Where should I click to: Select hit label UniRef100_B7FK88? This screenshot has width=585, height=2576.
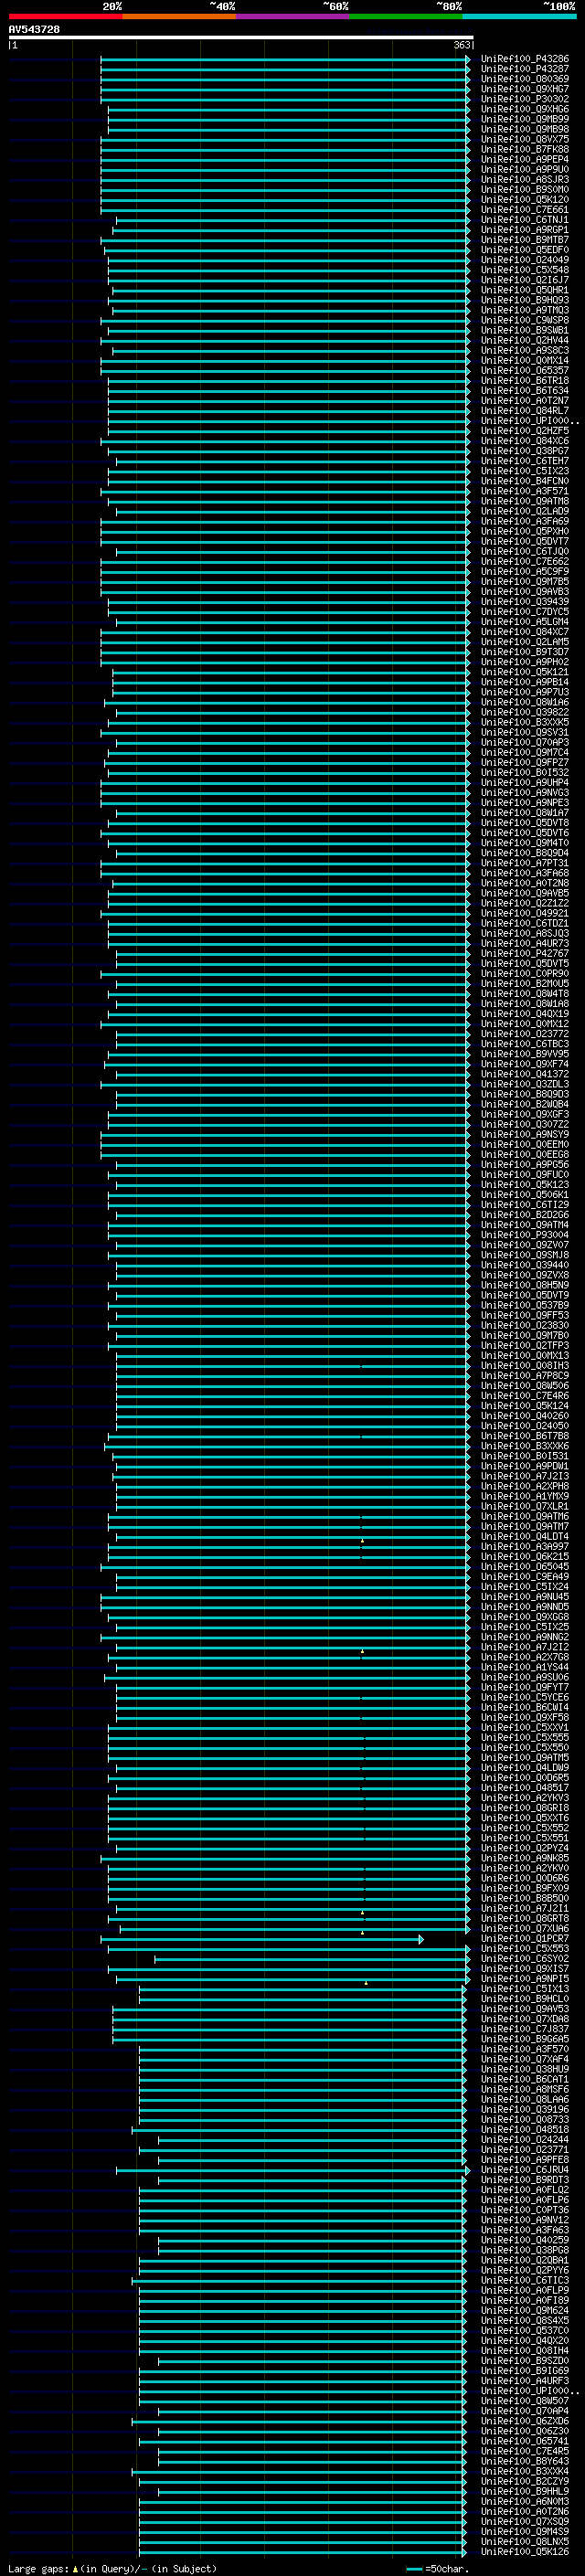(x=524, y=149)
